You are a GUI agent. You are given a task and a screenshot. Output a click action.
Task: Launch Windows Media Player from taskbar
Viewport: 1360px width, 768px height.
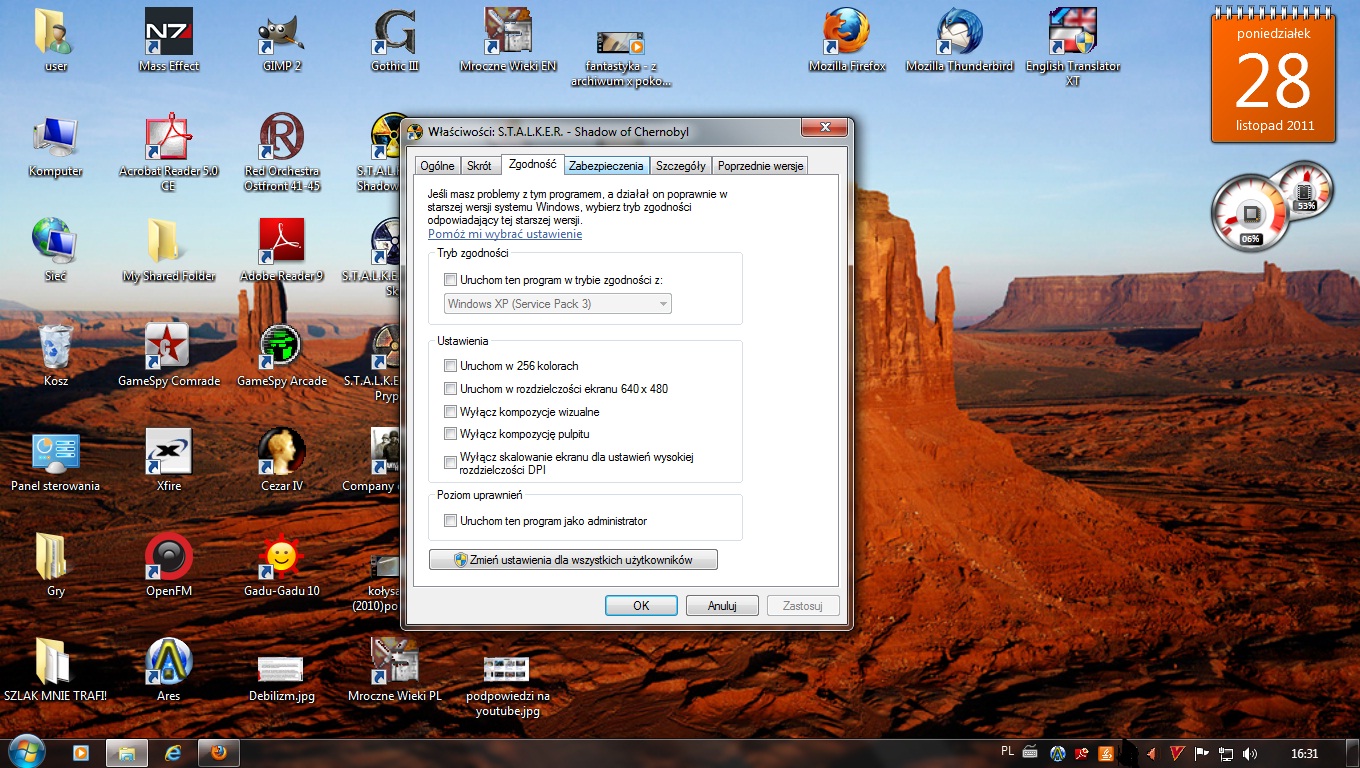[x=81, y=753]
